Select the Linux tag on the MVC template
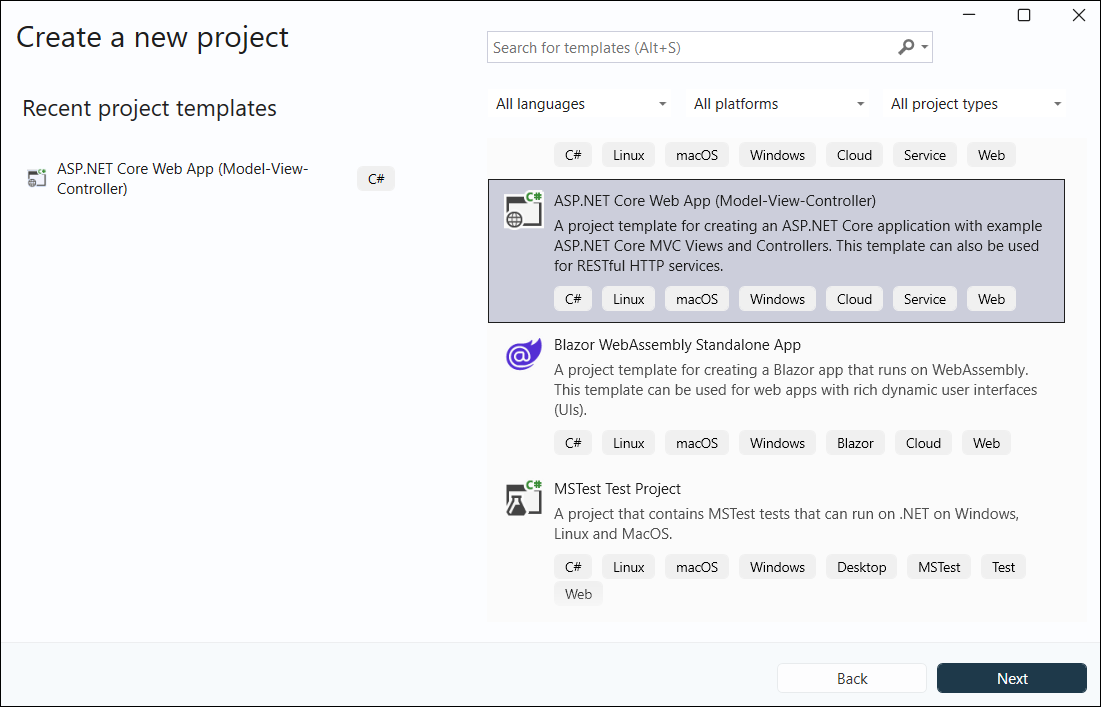The height and width of the screenshot is (707, 1101). pyautogui.click(x=627, y=298)
